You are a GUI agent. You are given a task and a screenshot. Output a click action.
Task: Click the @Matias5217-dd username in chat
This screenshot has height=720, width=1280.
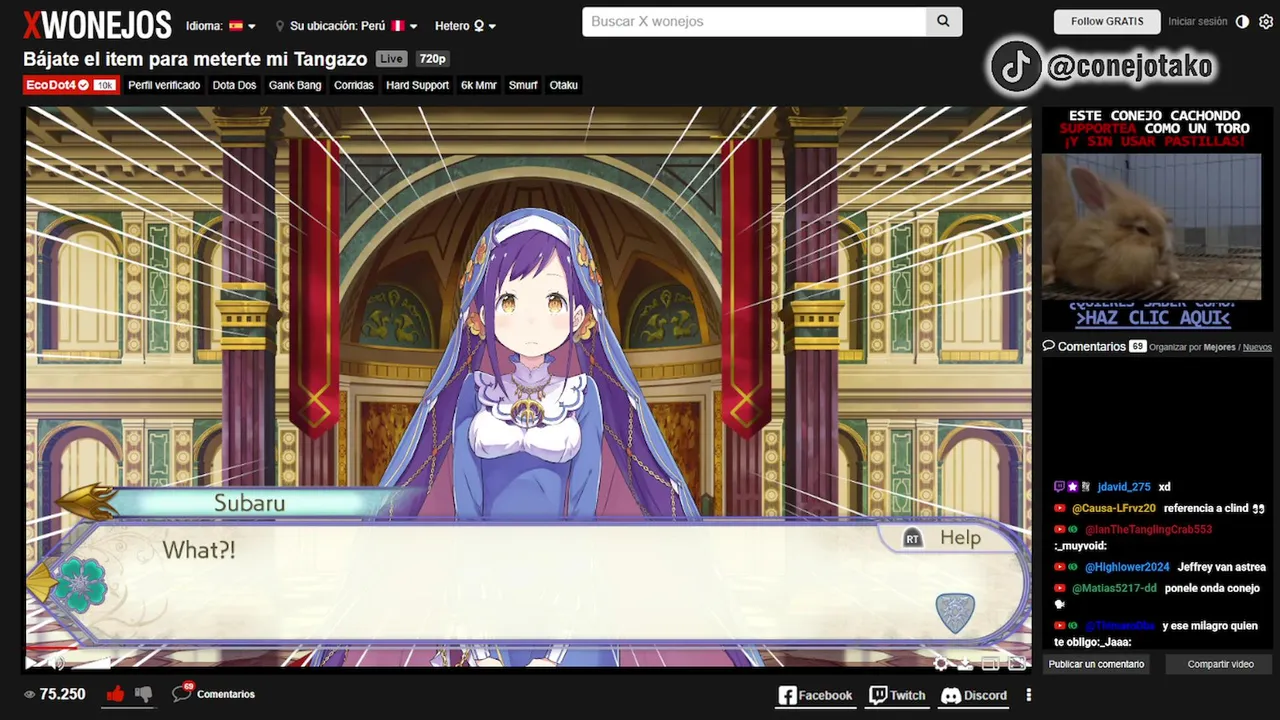click(1114, 588)
